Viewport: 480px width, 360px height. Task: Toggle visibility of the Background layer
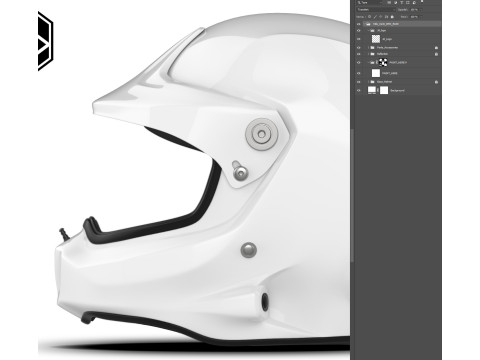(x=359, y=90)
